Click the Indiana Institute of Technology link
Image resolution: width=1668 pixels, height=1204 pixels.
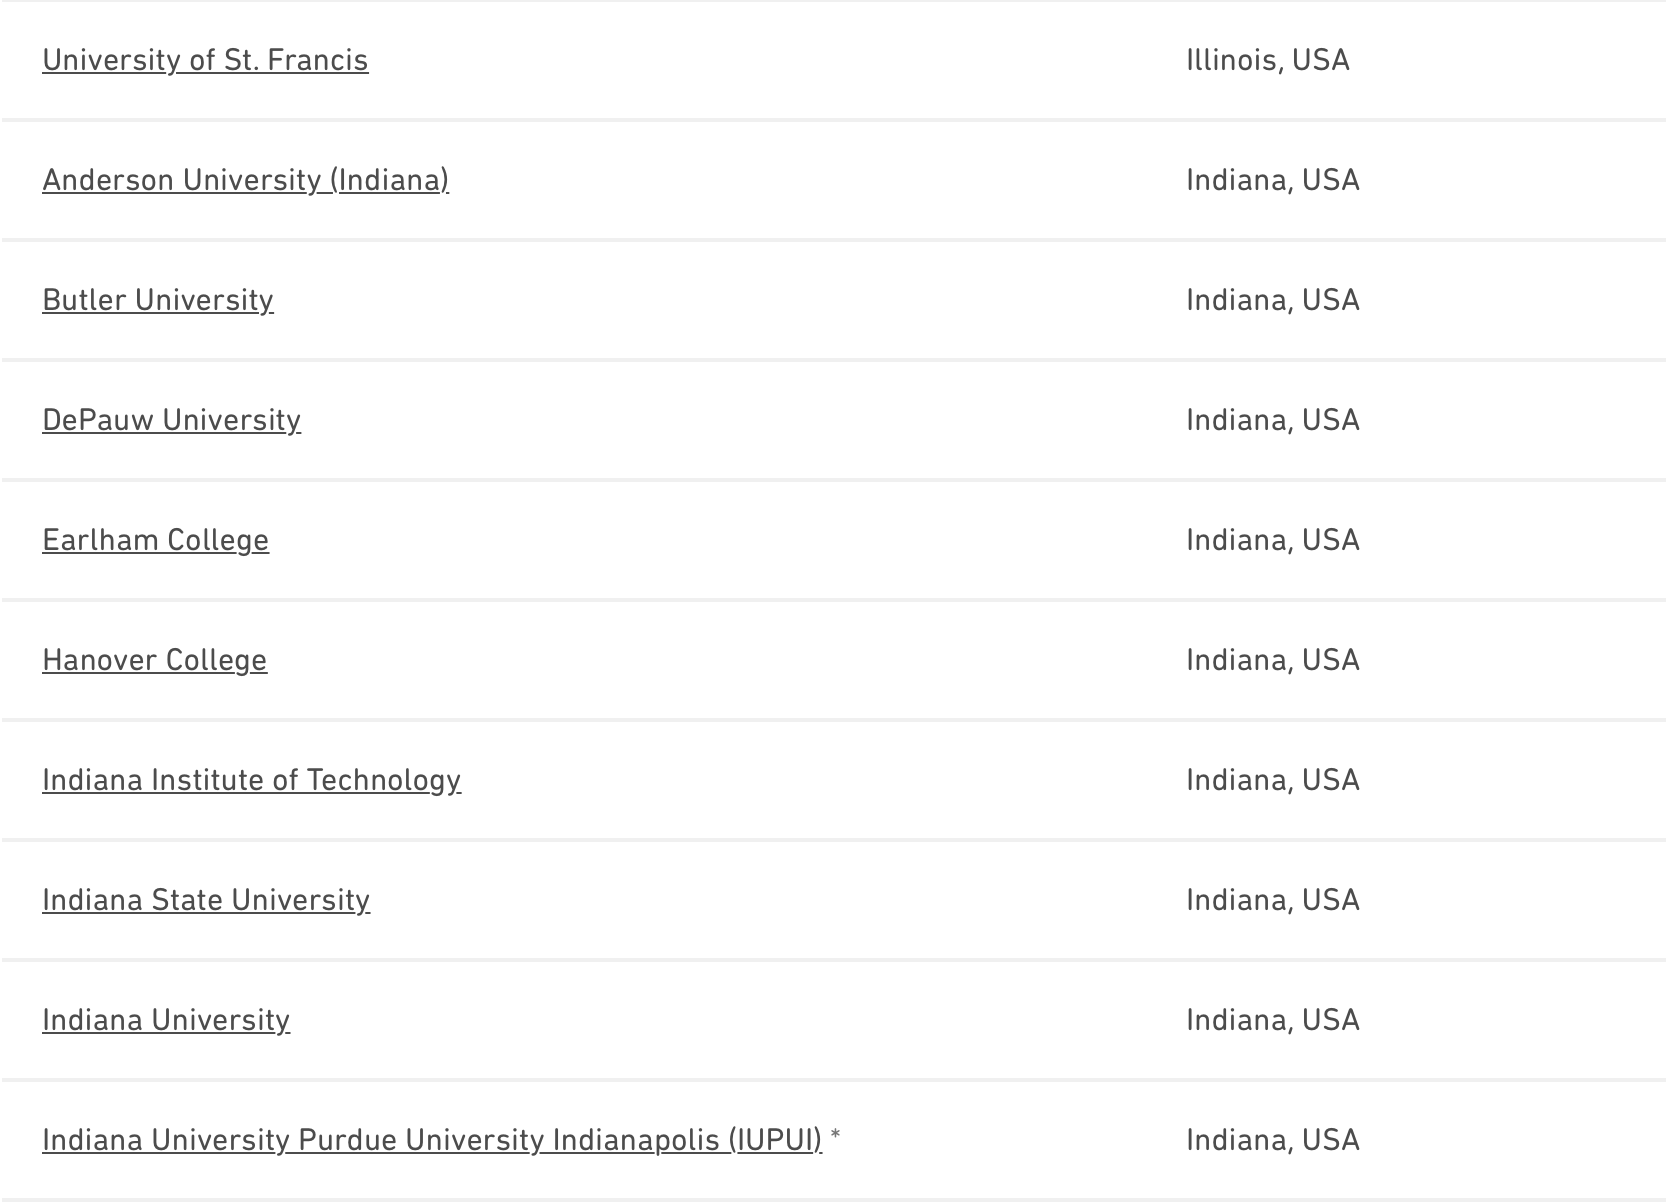251,781
